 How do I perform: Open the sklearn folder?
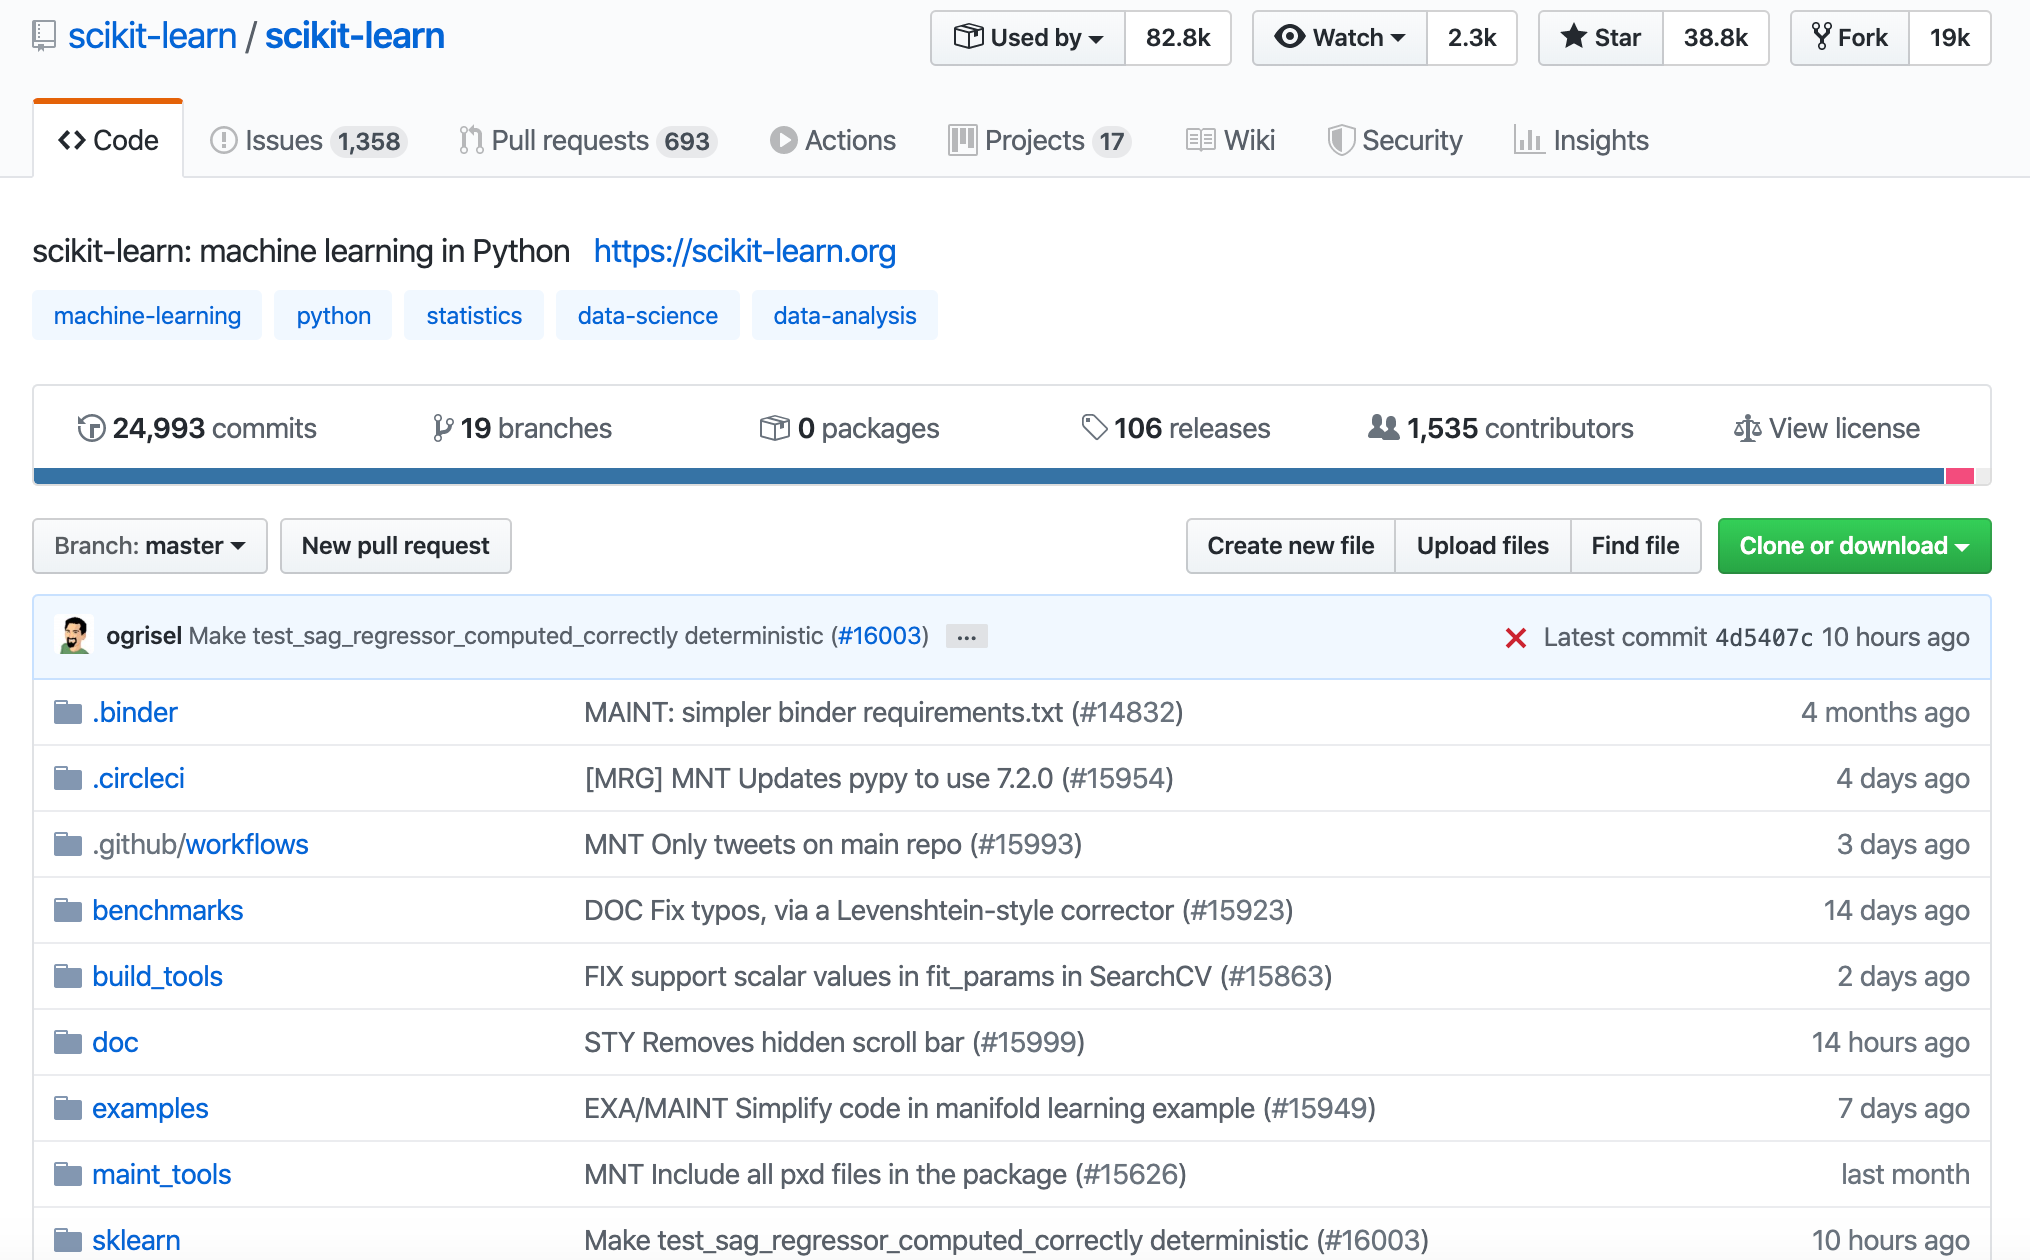point(136,1240)
